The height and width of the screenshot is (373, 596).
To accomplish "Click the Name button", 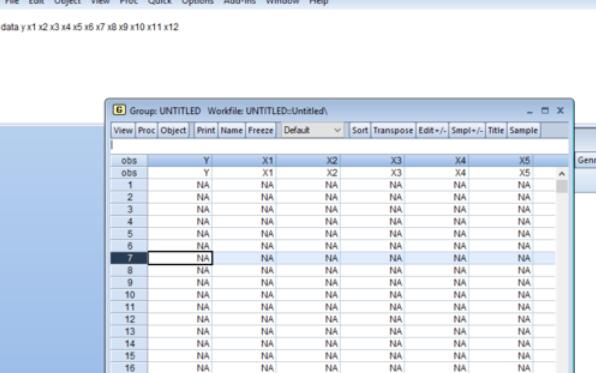I will click(x=231, y=130).
